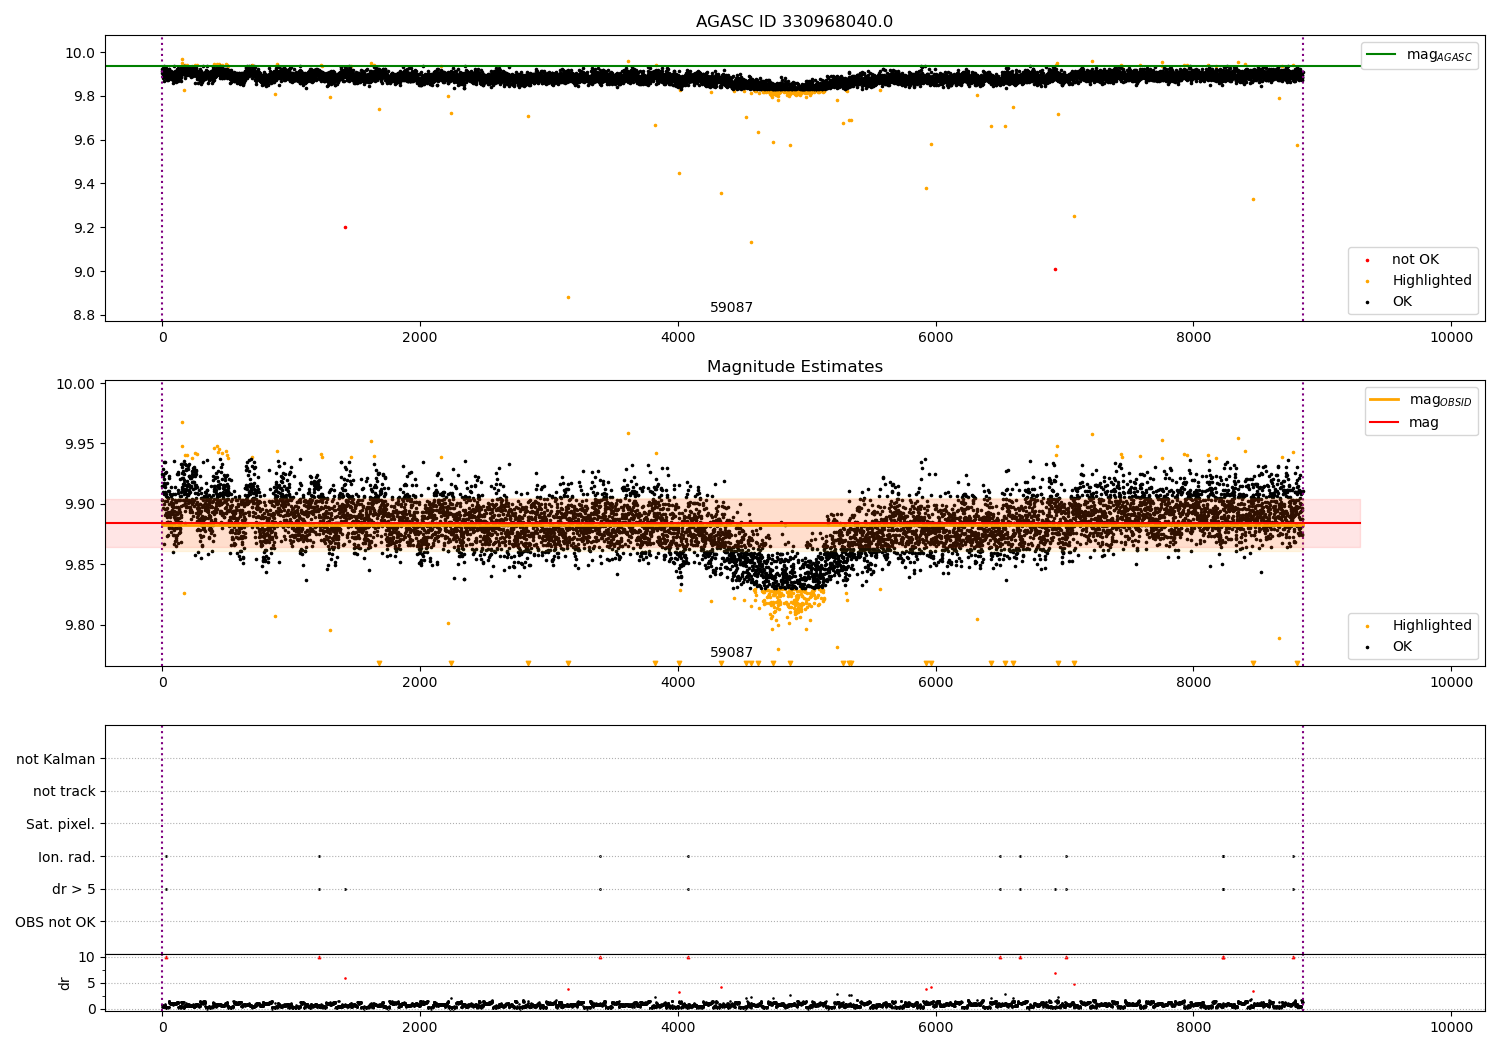The image size is (1500, 1050).
Task: Click 'not OK' legend entry in top plot
Action: 1415,260
